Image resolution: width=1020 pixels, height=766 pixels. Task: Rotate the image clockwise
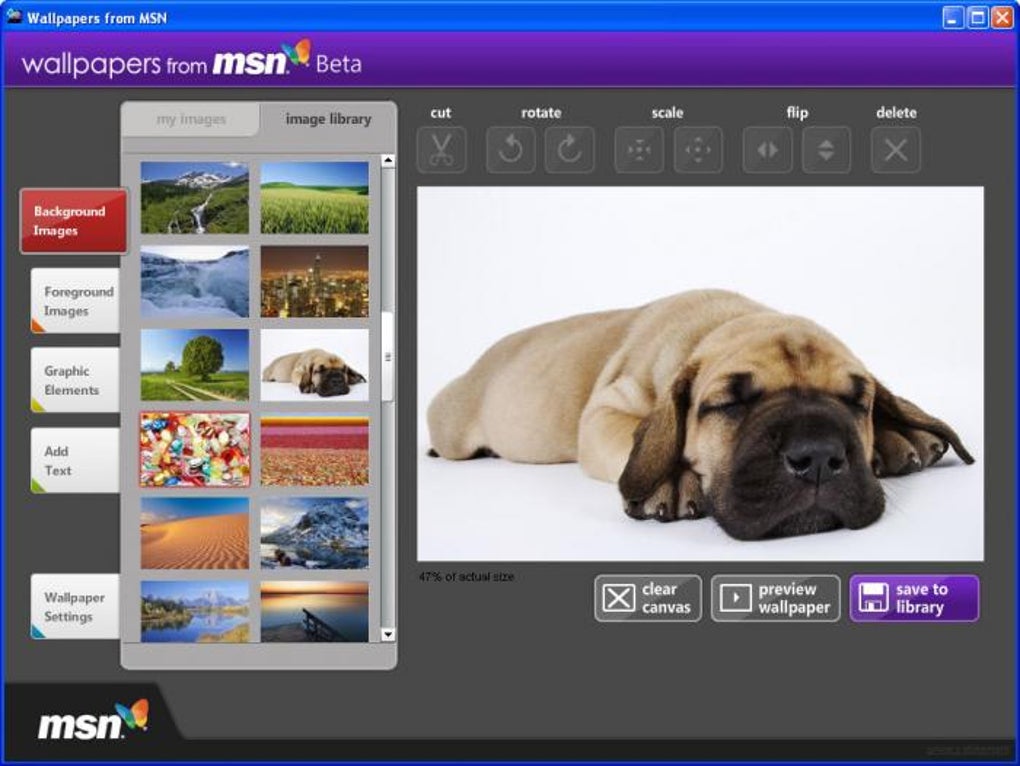click(x=569, y=150)
